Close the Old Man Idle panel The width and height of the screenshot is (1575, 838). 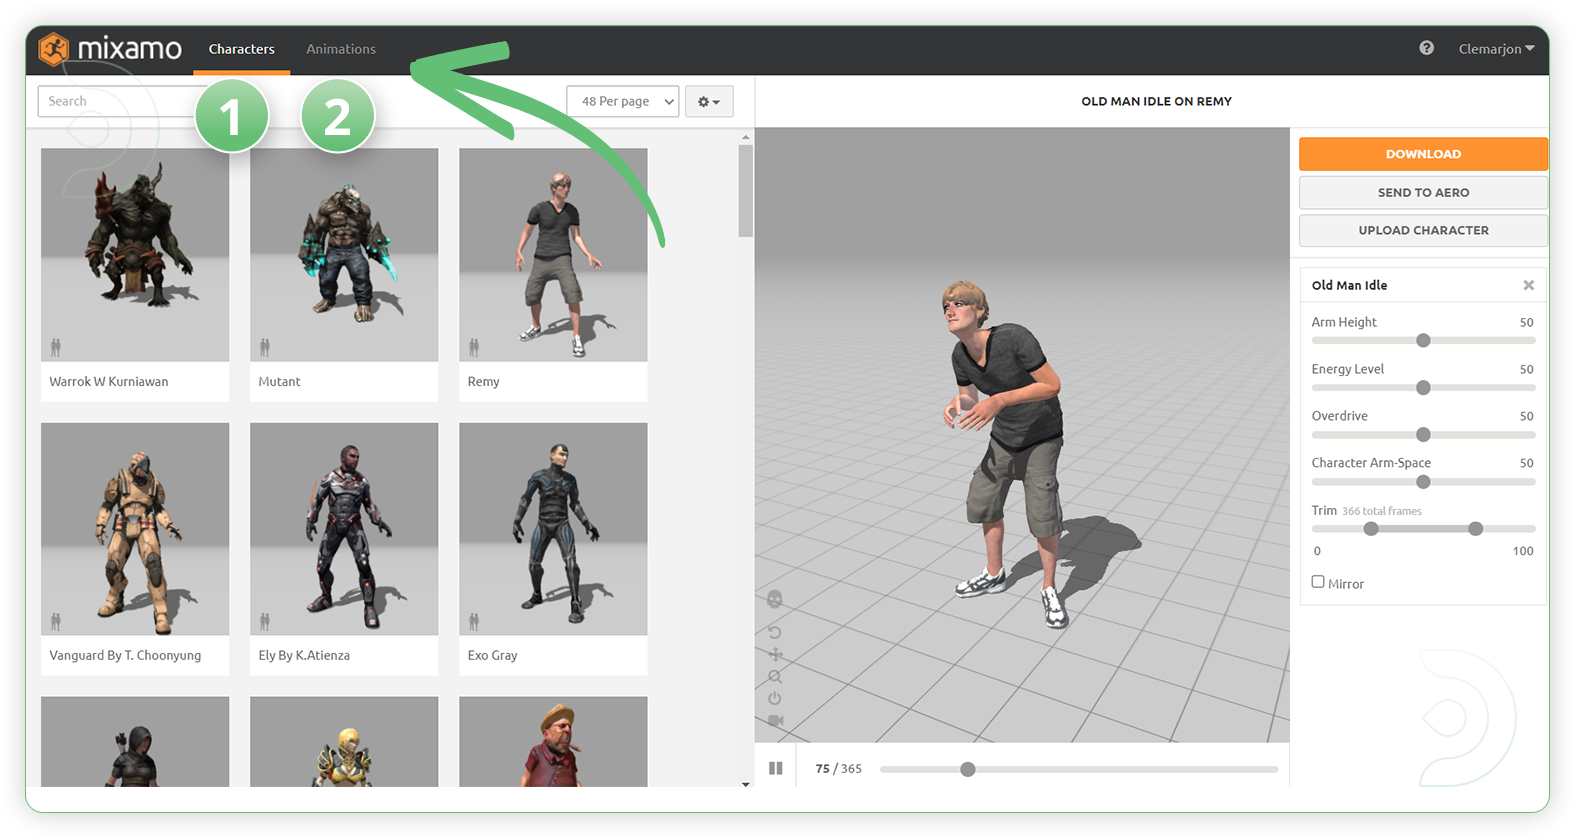(1528, 285)
